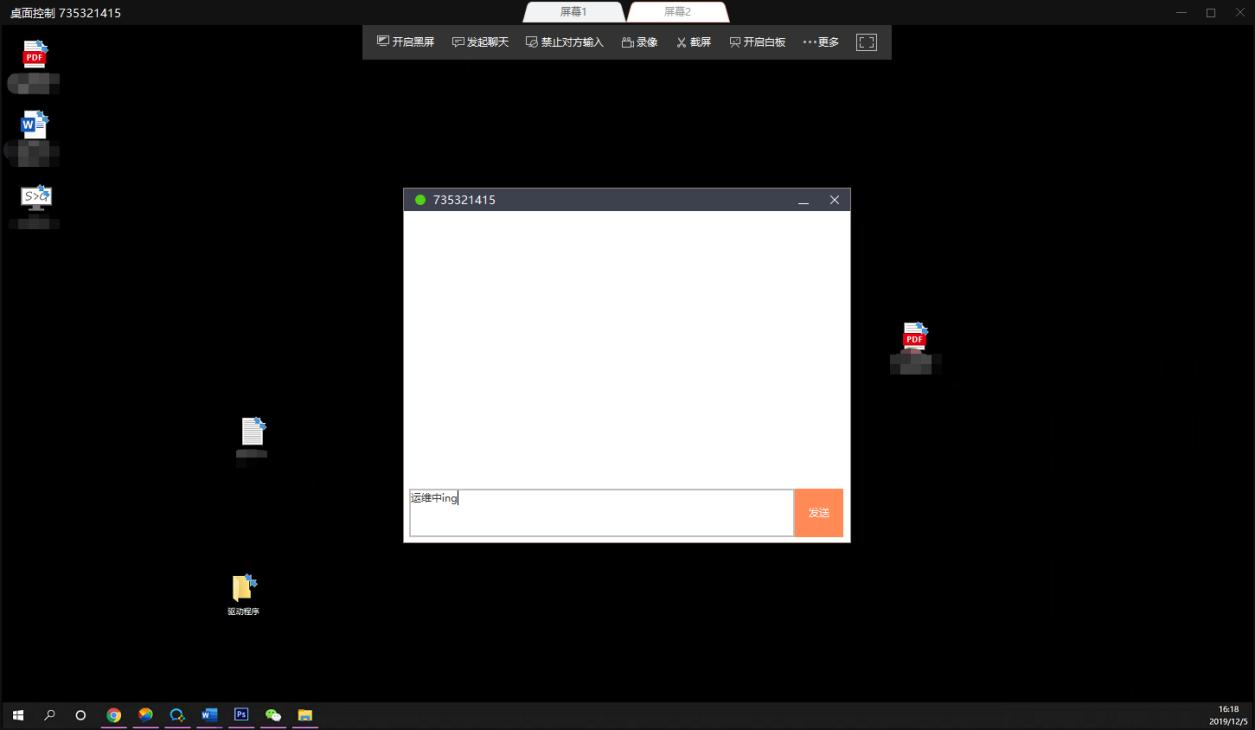Start a chat with 发起聊天
Screen dimensions: 1255x730
[480, 42]
